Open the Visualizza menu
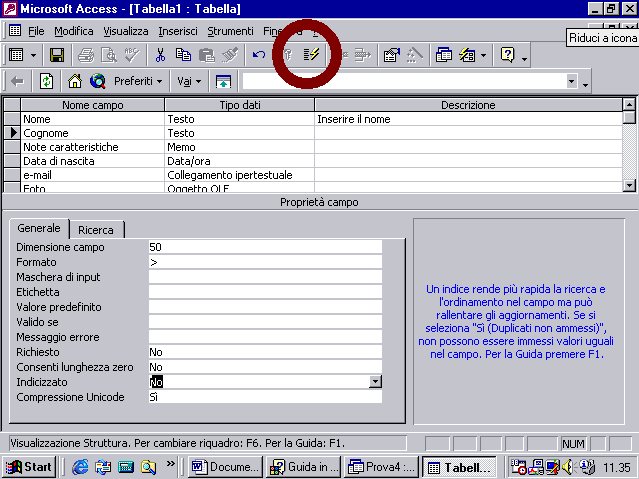639x479 pixels. (x=126, y=31)
